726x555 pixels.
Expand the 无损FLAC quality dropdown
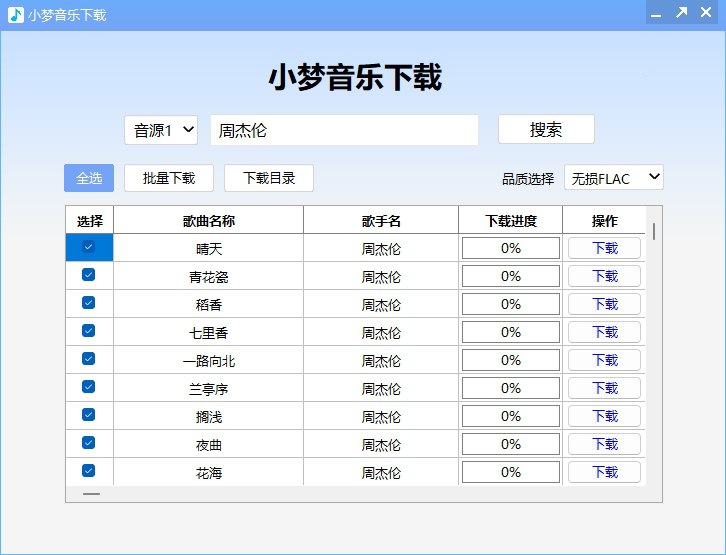[614, 178]
